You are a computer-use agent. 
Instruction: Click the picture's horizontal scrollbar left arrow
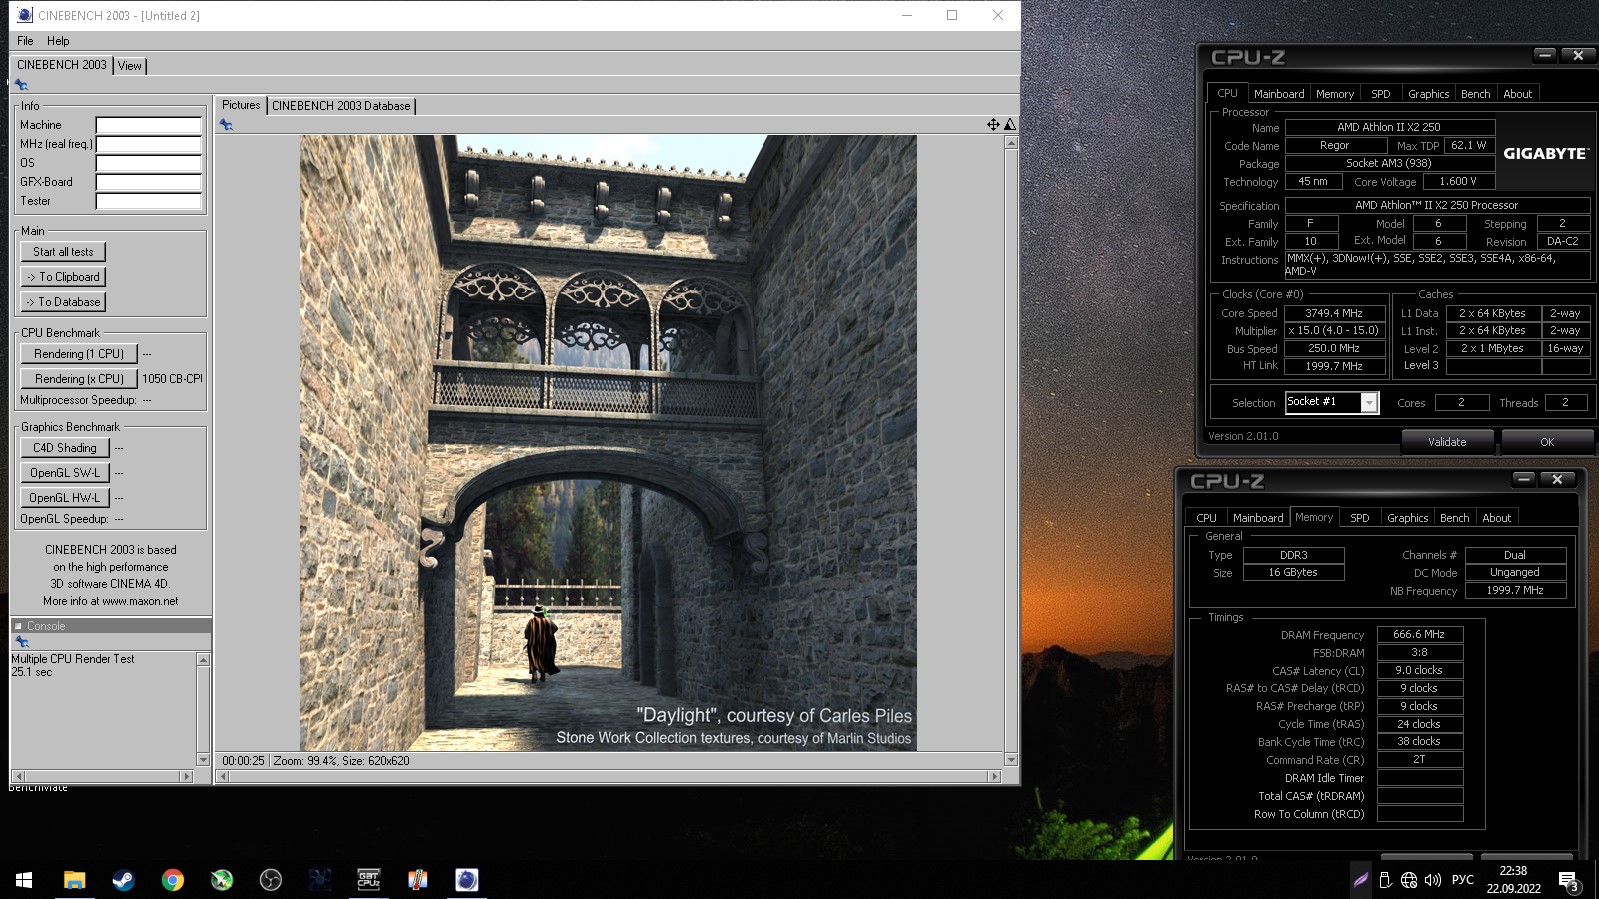224,776
